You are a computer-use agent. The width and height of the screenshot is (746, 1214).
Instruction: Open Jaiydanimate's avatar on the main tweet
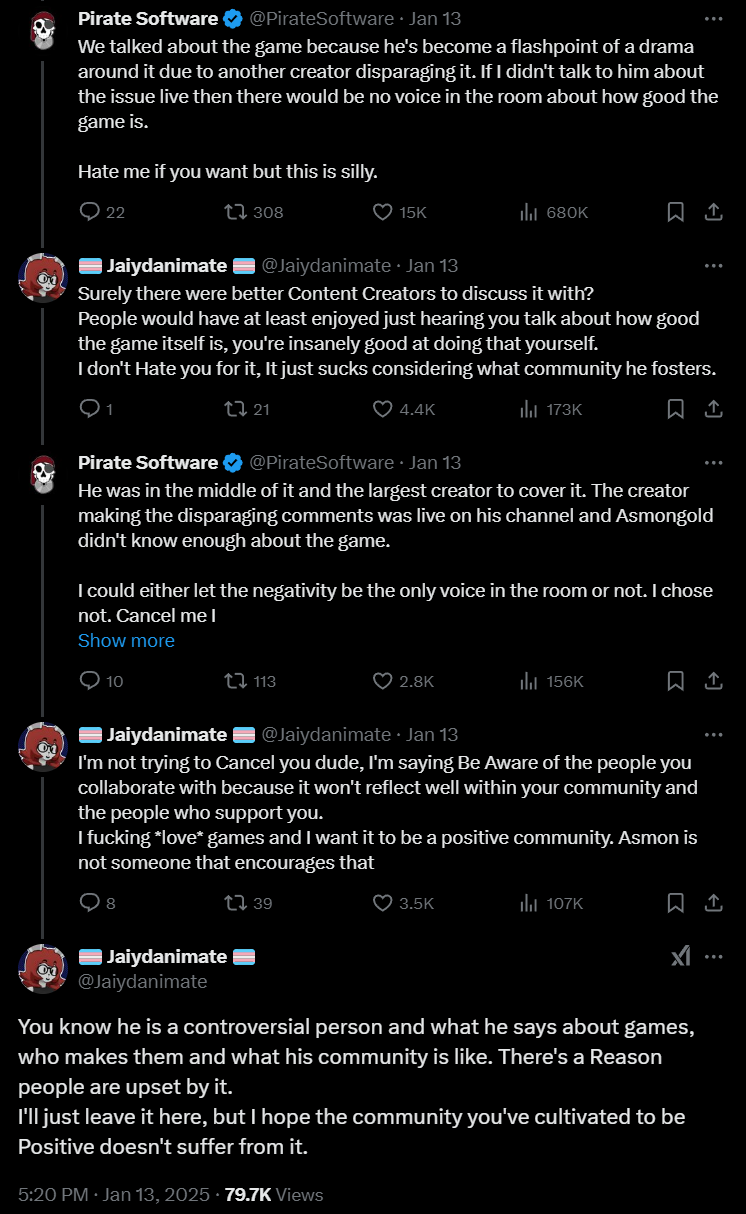click(x=42, y=969)
